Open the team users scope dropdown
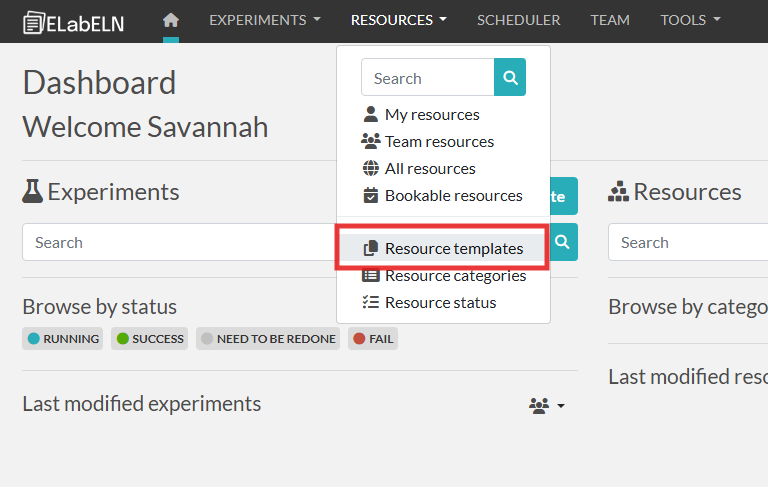This screenshot has width=768, height=487. 547,405
